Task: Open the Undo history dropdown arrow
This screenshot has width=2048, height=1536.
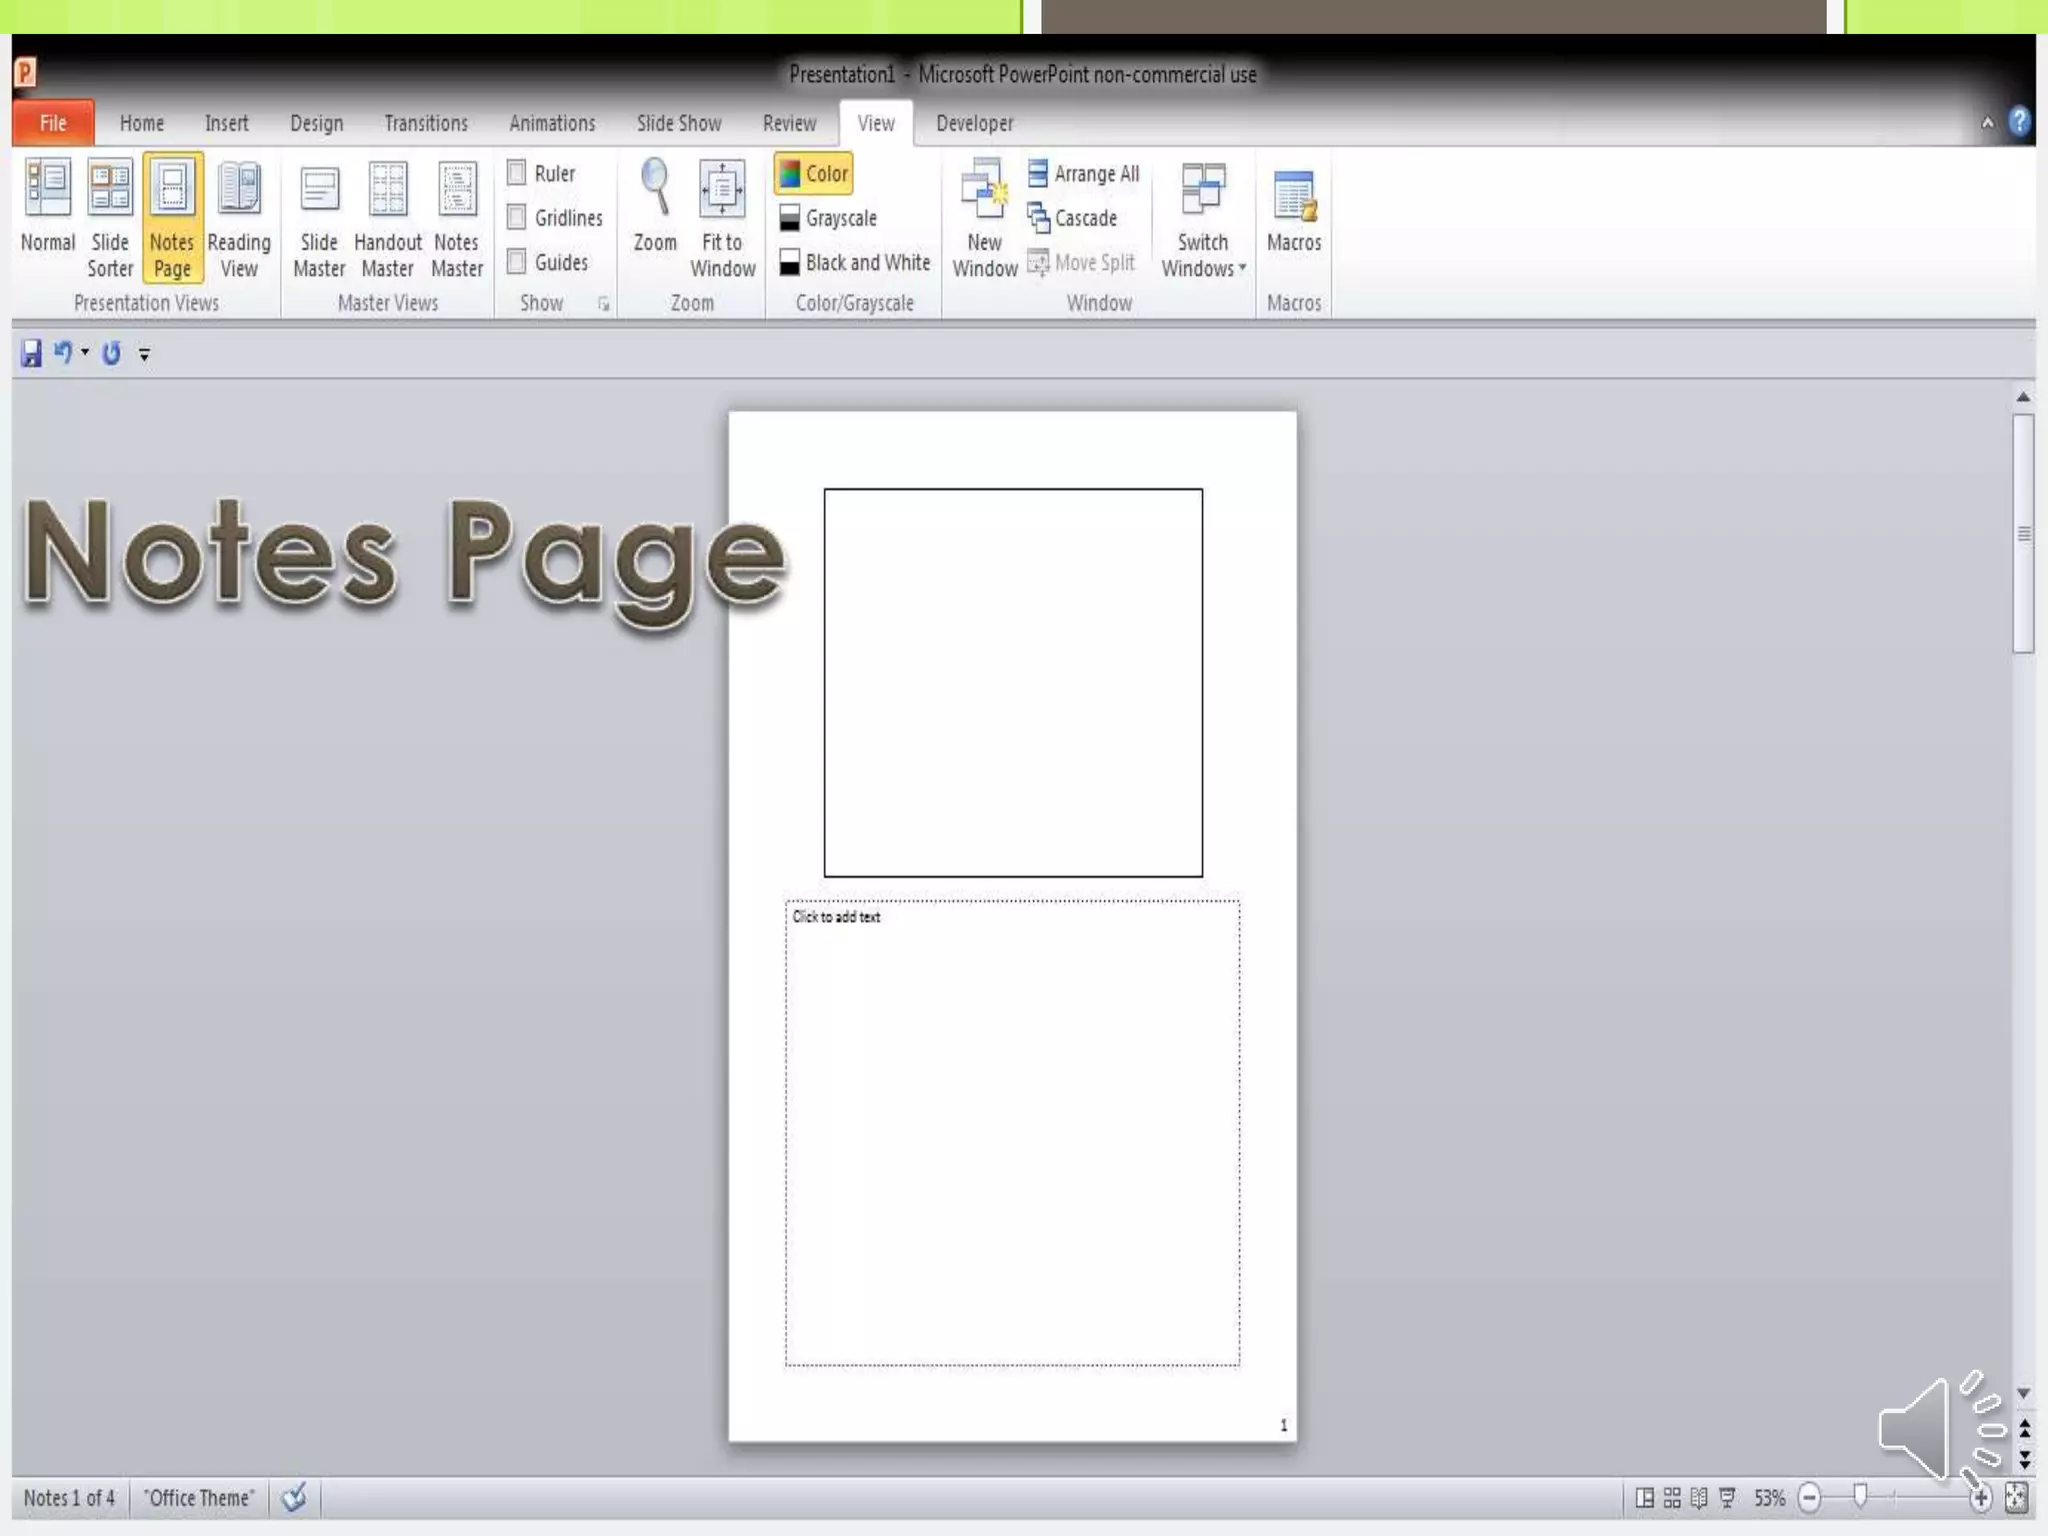Action: coord(85,352)
